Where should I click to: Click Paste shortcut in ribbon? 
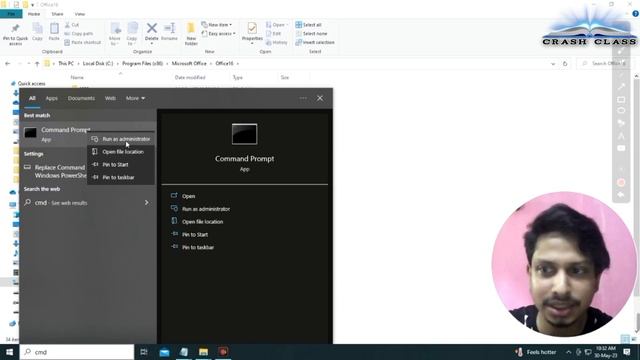[x=82, y=42]
